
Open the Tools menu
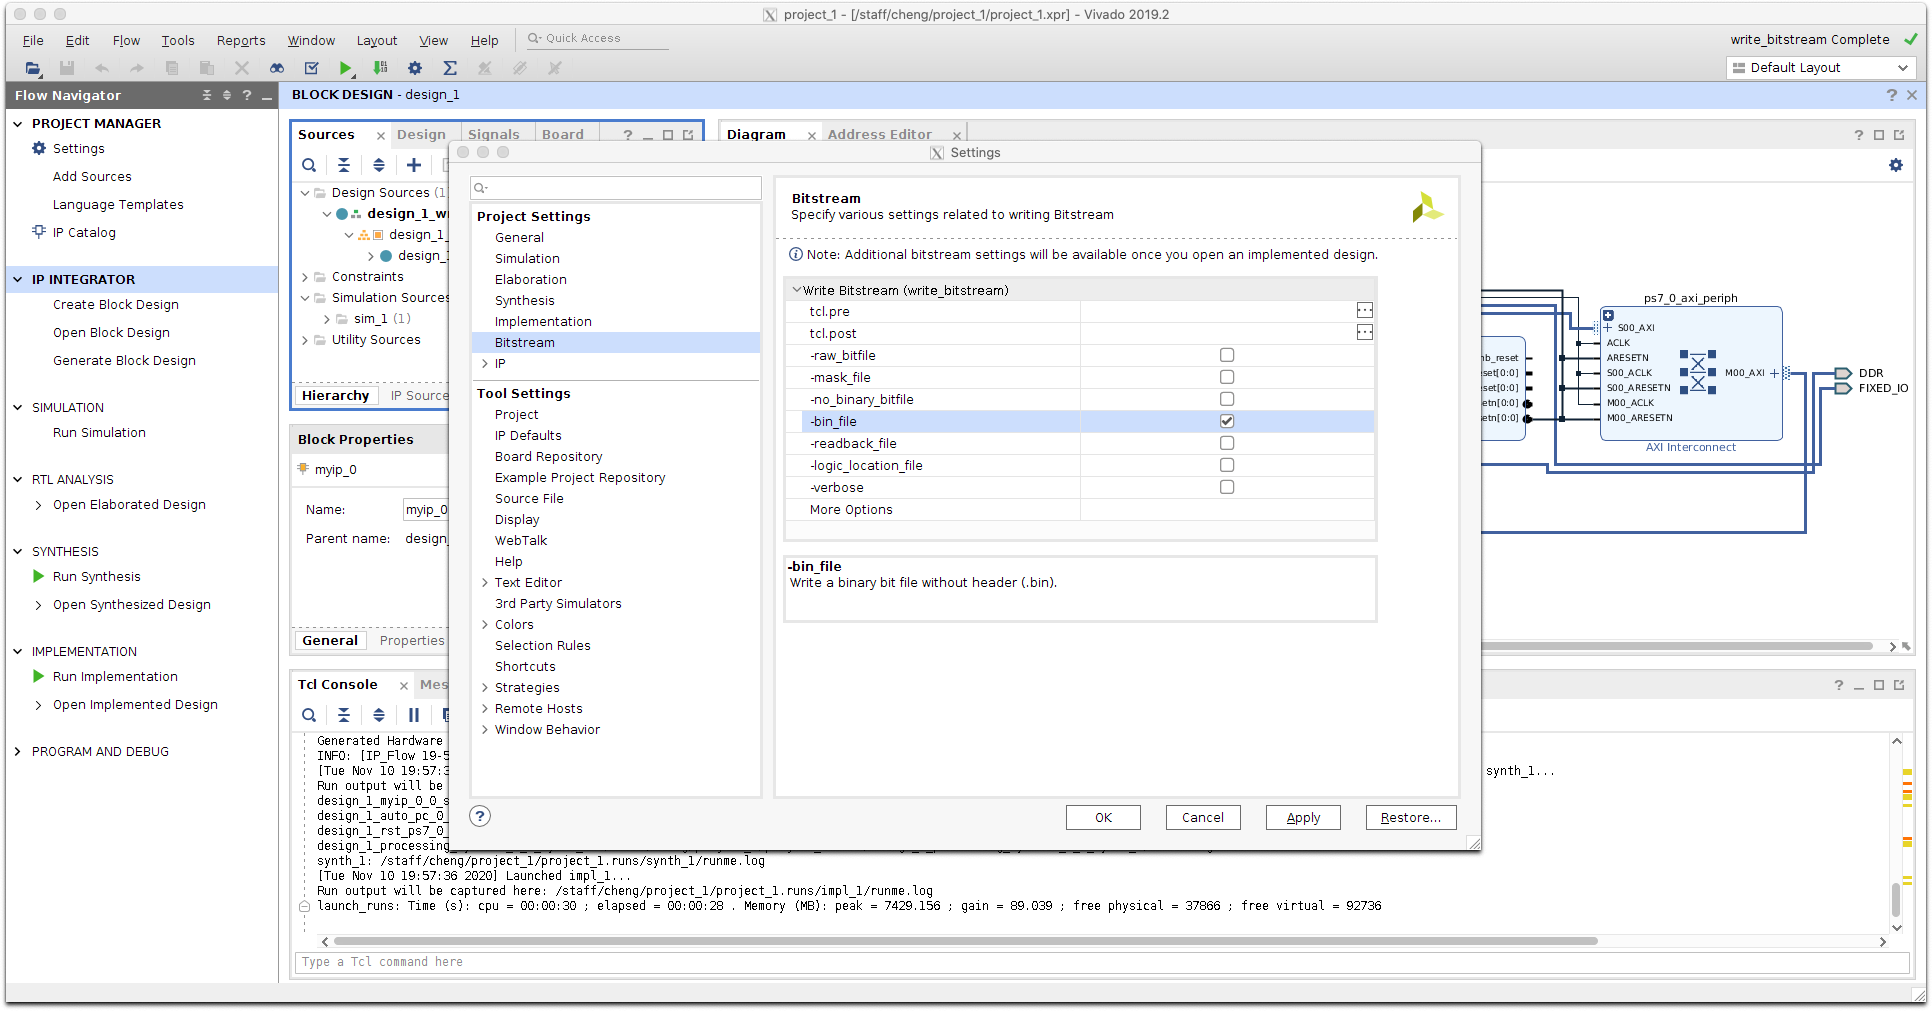coord(178,40)
